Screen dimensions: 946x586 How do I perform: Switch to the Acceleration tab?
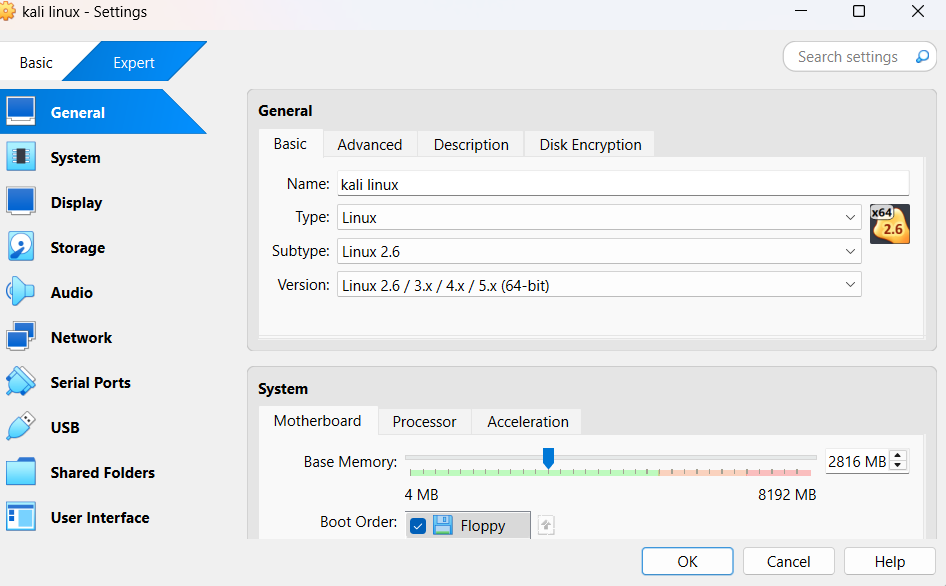pyautogui.click(x=528, y=421)
